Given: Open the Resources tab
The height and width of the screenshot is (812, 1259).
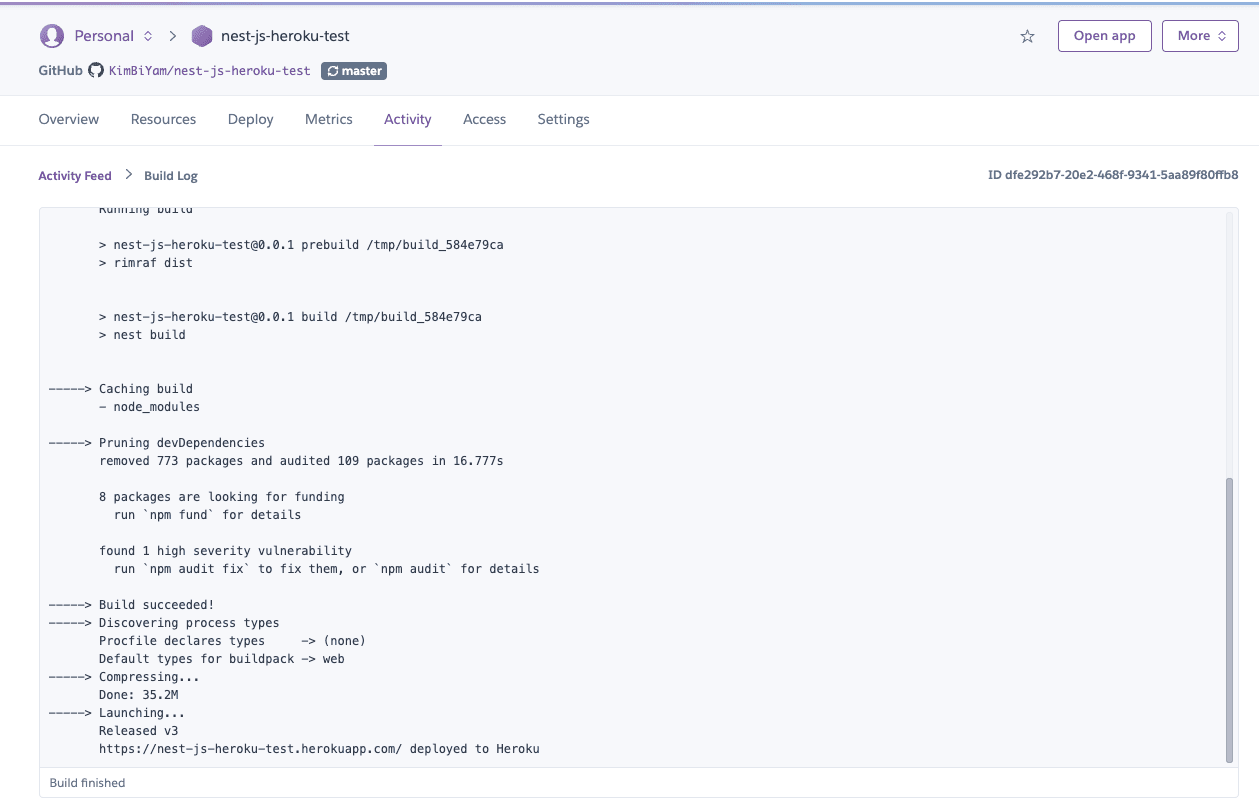Looking at the screenshot, I should (x=163, y=119).
